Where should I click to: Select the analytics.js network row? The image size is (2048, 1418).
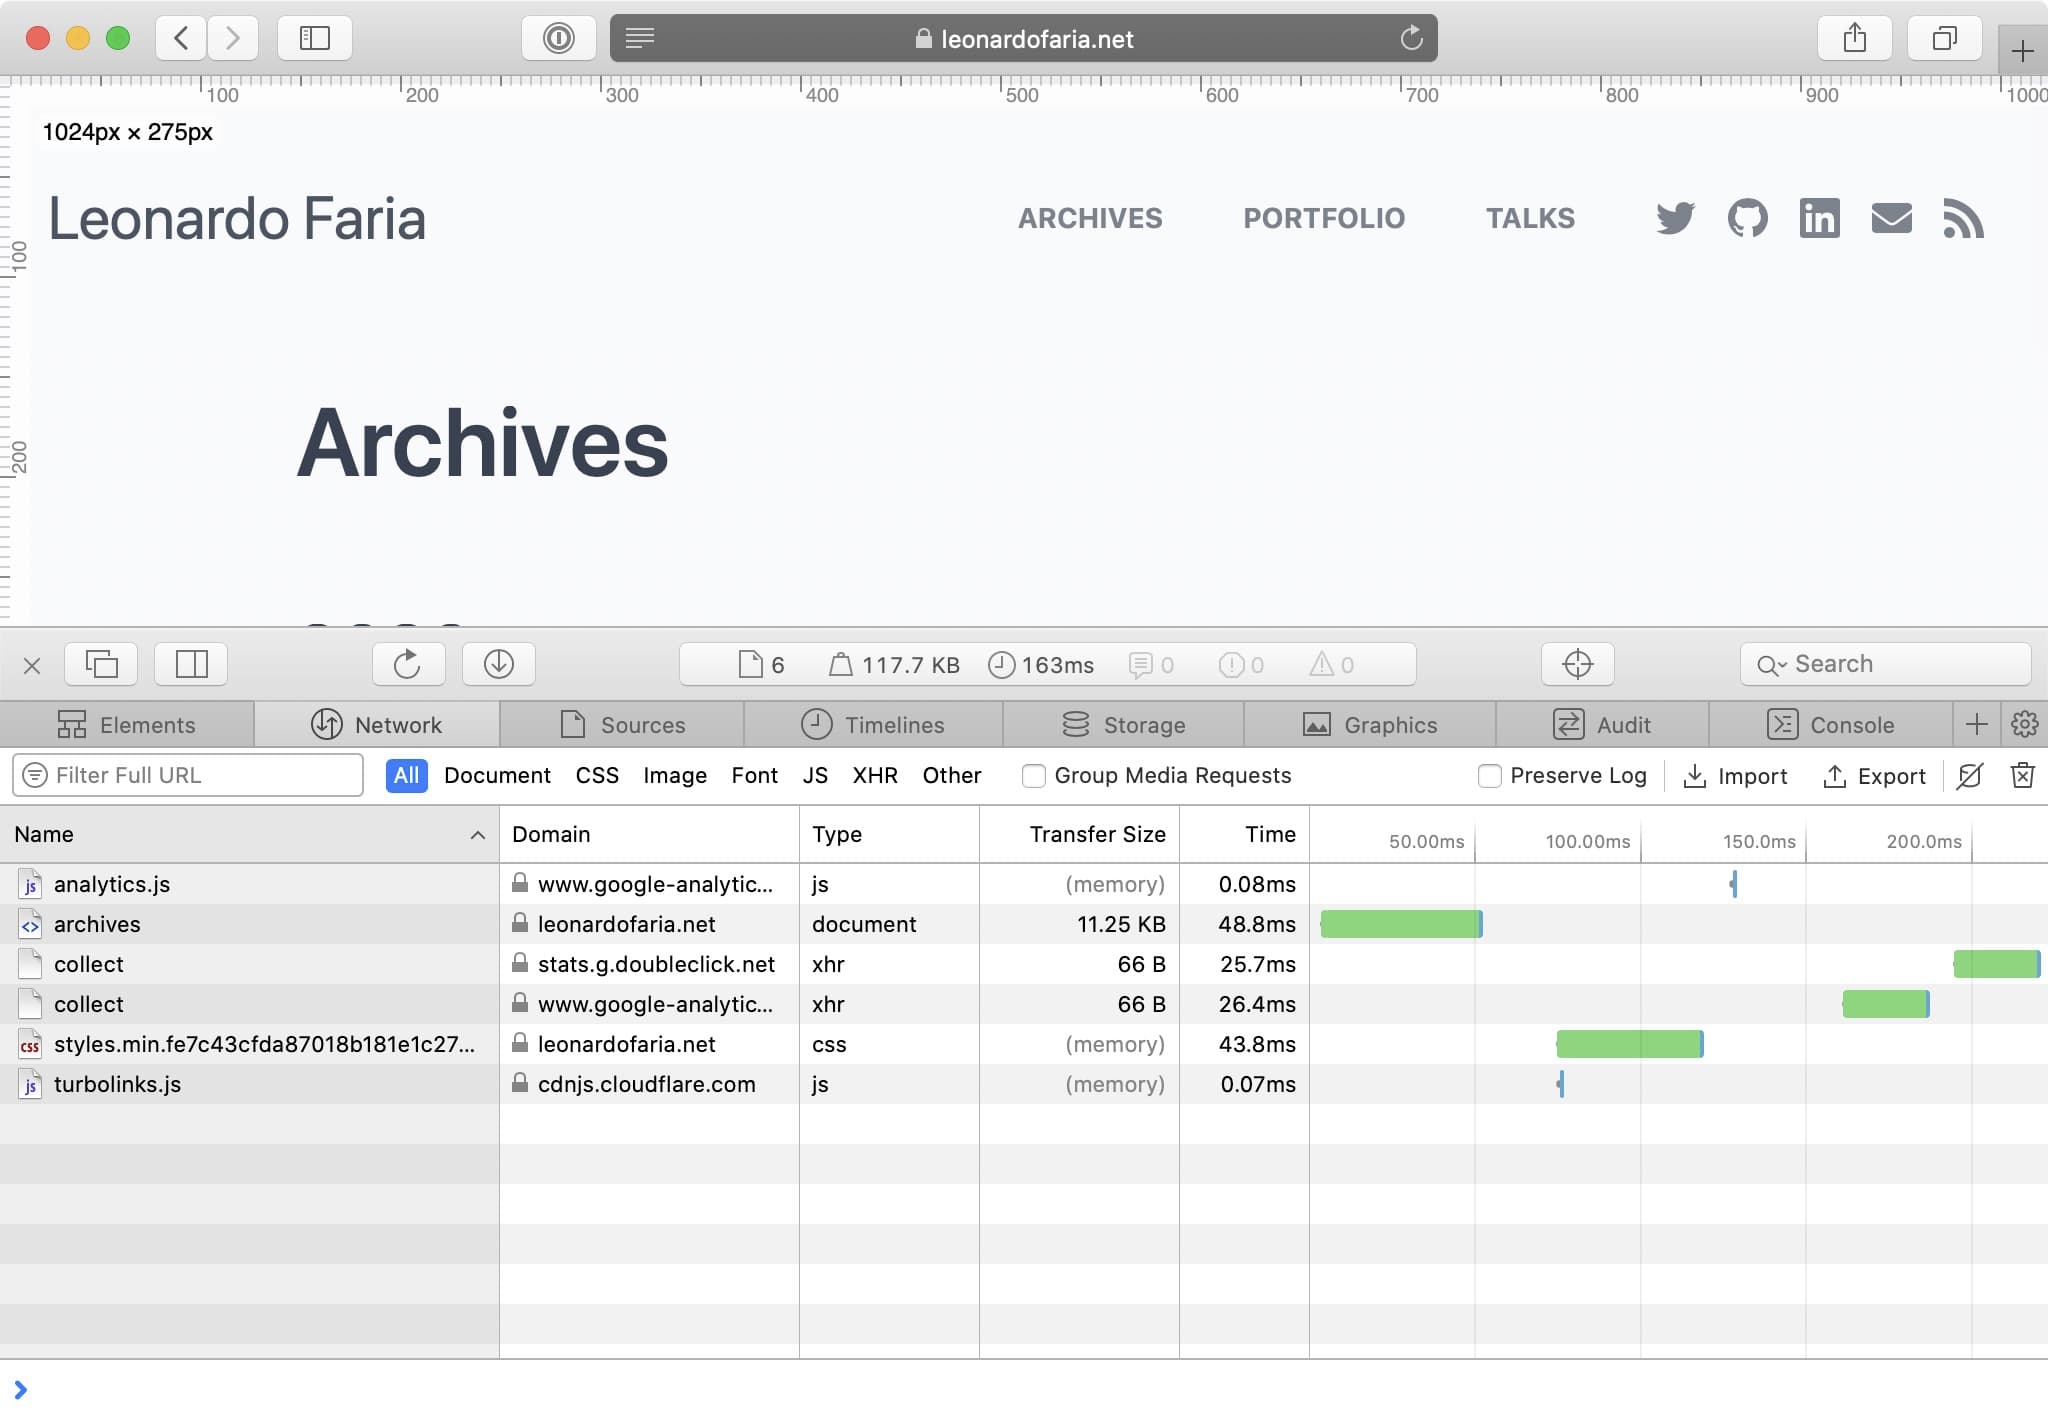click(x=1024, y=884)
